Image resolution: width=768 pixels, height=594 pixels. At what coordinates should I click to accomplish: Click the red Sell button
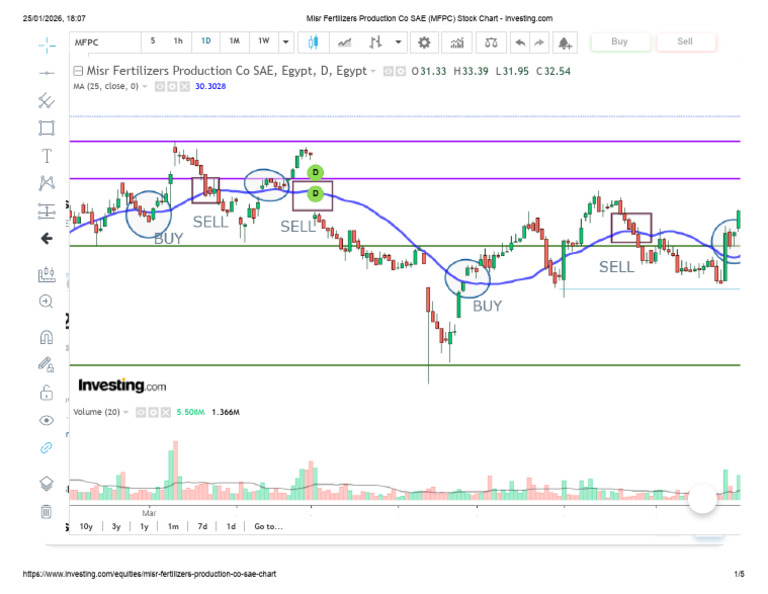point(685,42)
